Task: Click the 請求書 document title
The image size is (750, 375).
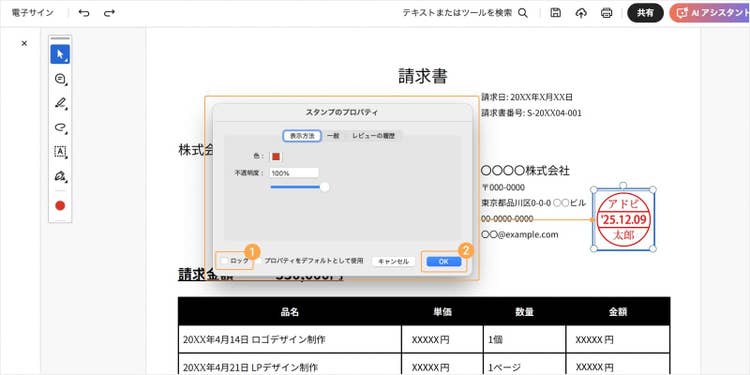Action: pos(423,76)
